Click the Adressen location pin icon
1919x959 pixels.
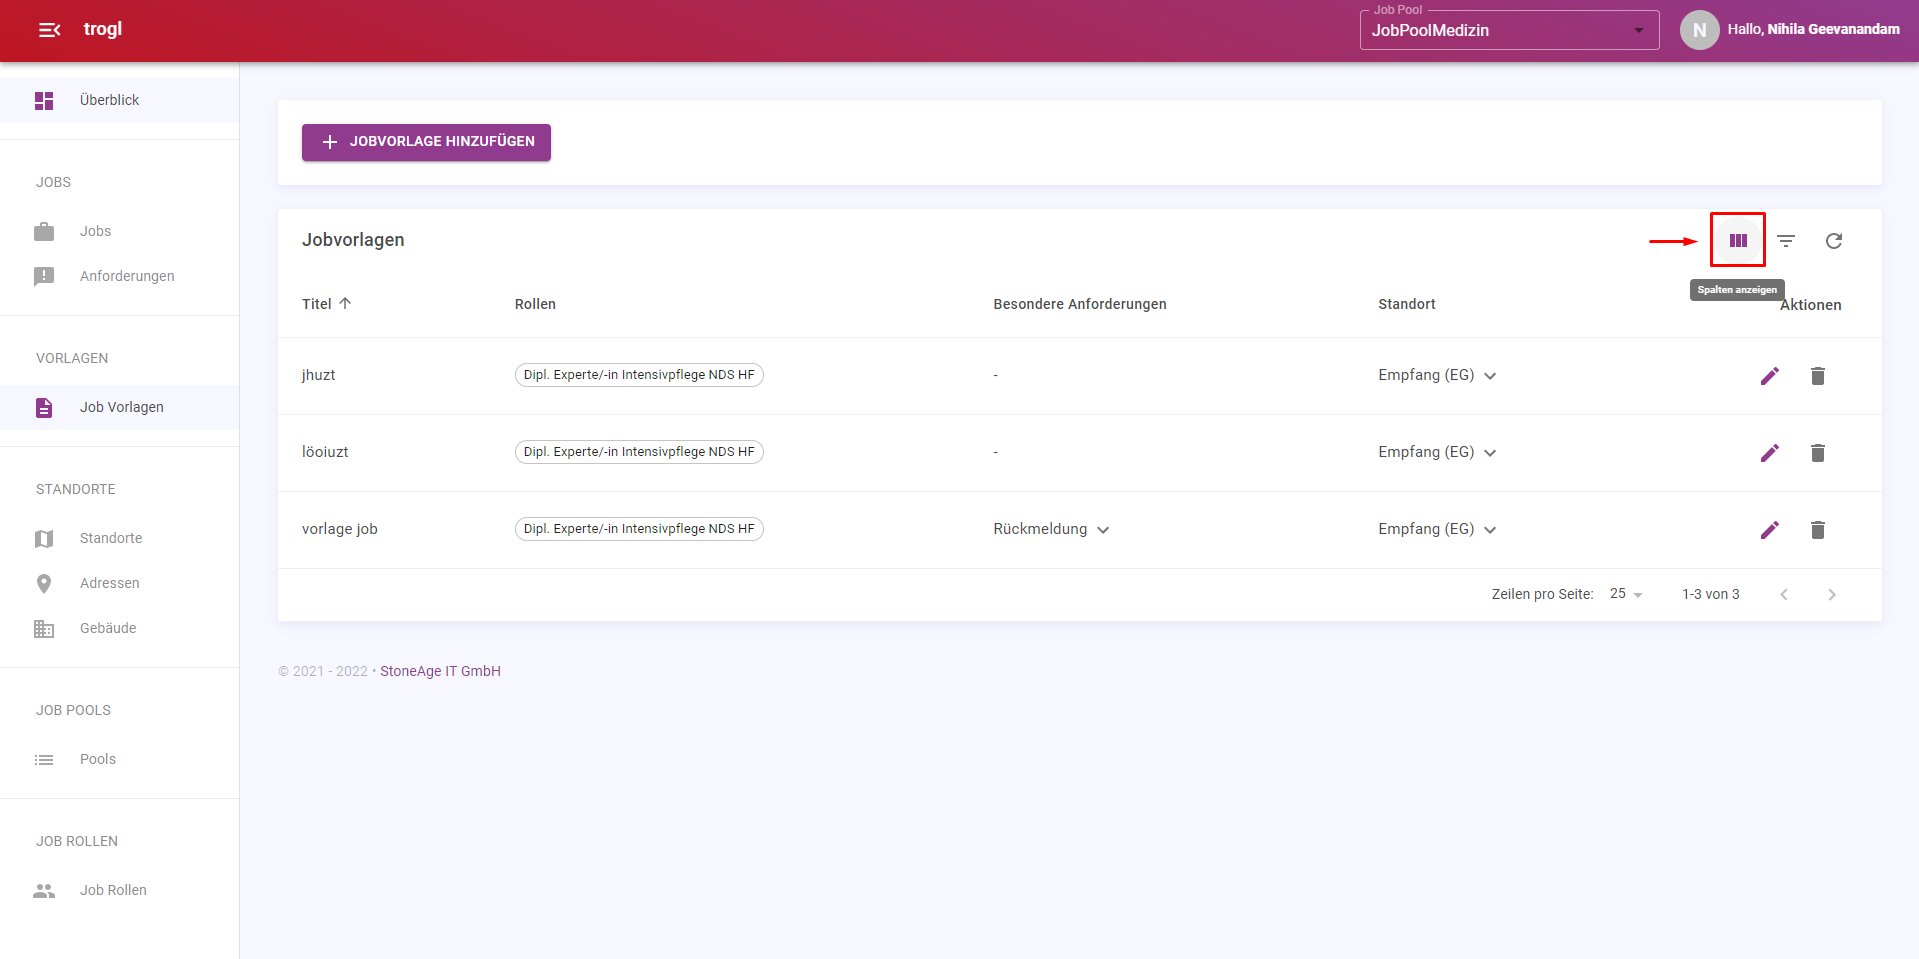[44, 584]
